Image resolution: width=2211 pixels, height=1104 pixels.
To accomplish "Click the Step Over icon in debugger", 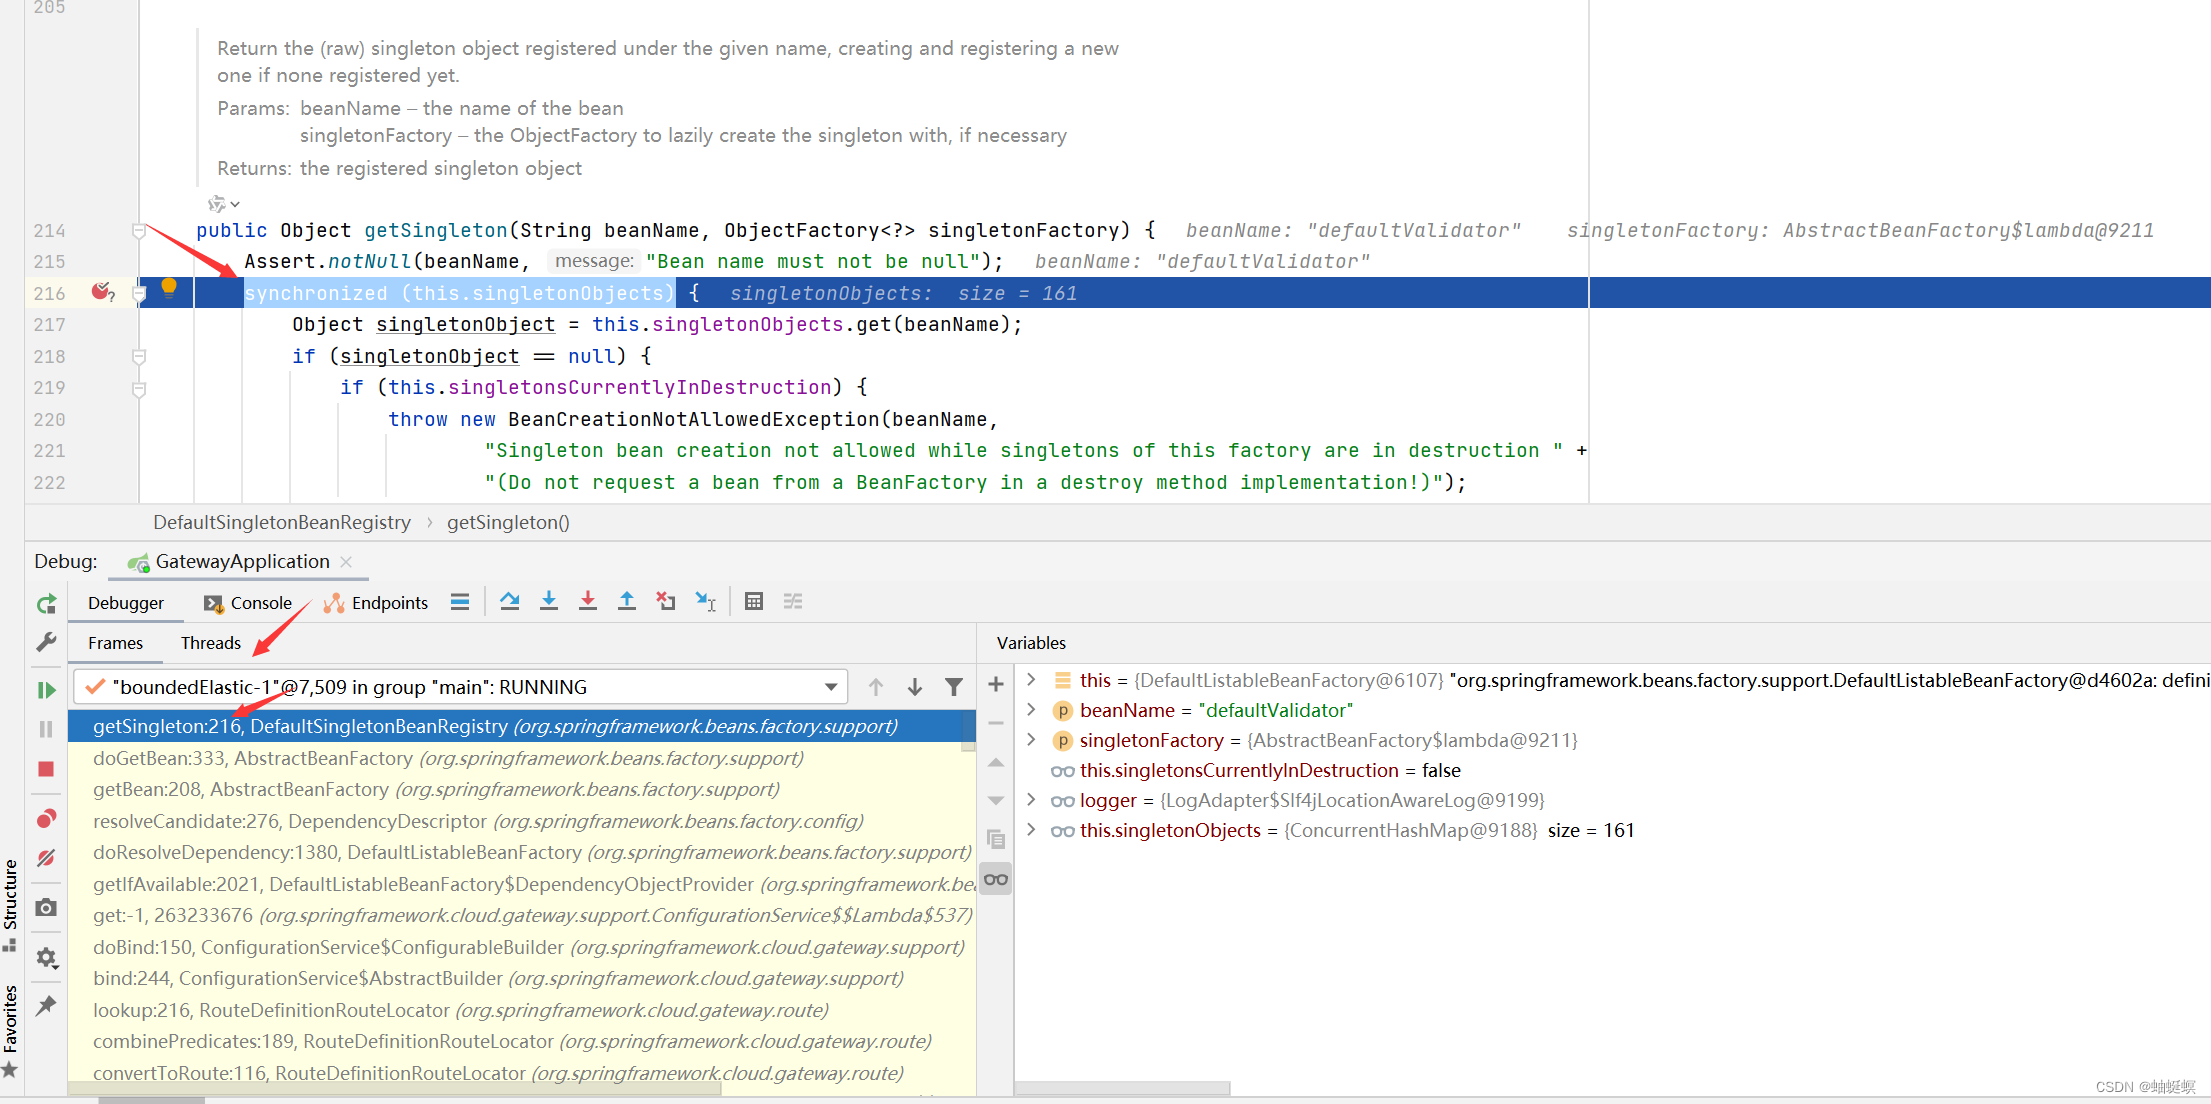I will (x=508, y=602).
